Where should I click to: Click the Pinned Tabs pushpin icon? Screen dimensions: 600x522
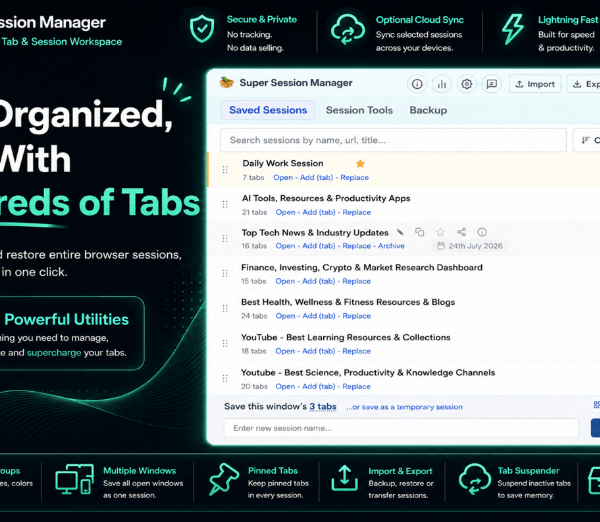(x=223, y=479)
